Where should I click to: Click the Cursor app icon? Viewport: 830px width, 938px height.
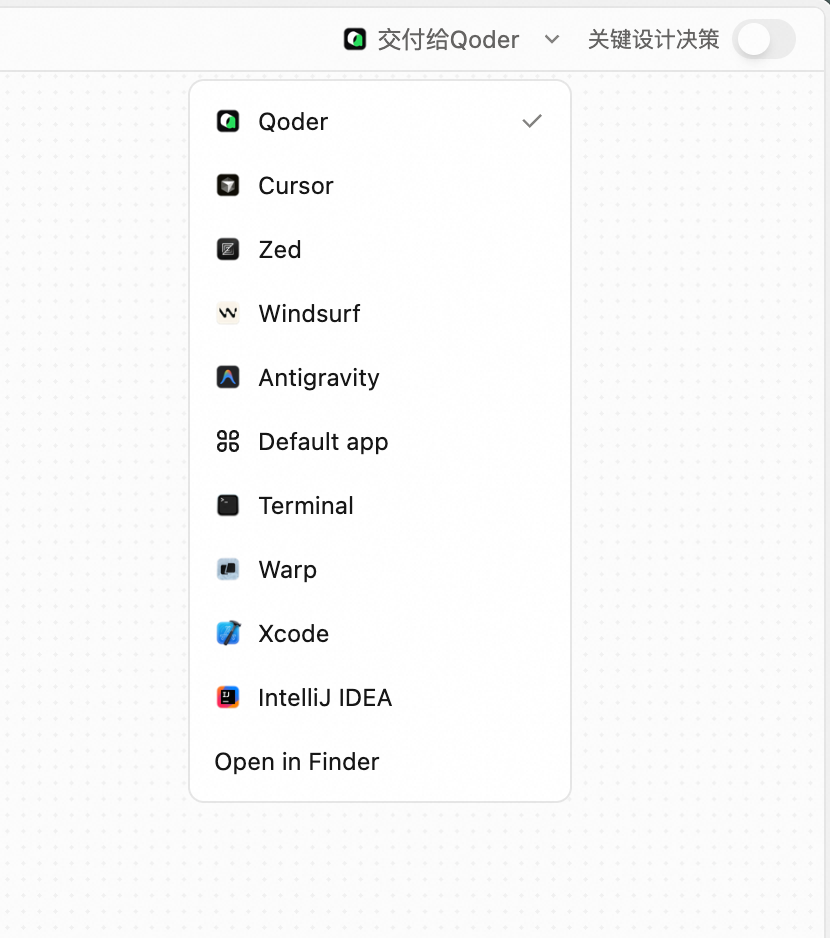(227, 185)
